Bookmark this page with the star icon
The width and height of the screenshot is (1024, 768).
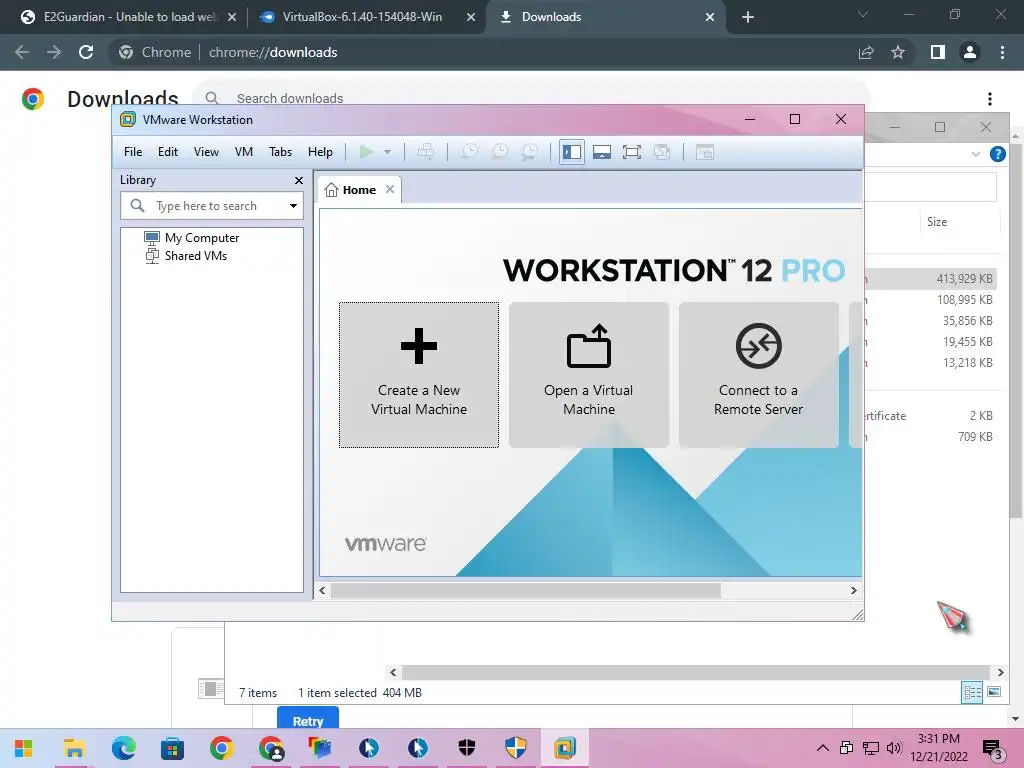898,52
